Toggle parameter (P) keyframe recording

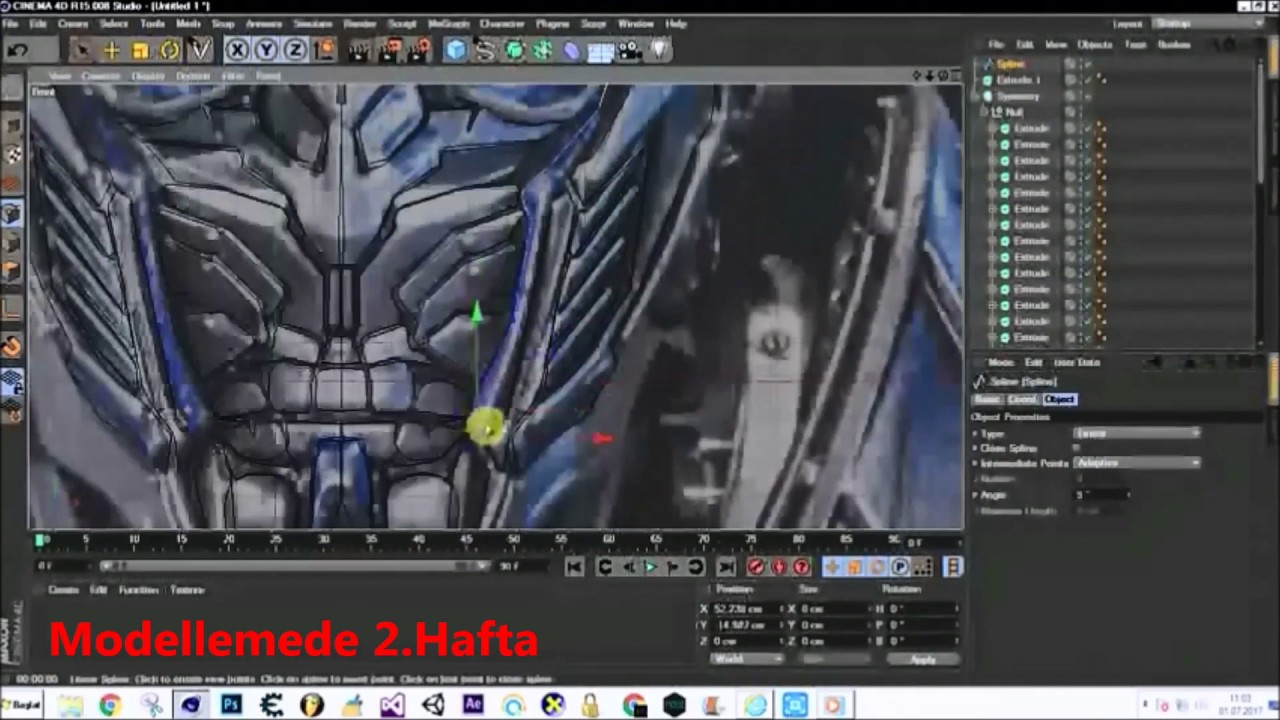(900, 567)
